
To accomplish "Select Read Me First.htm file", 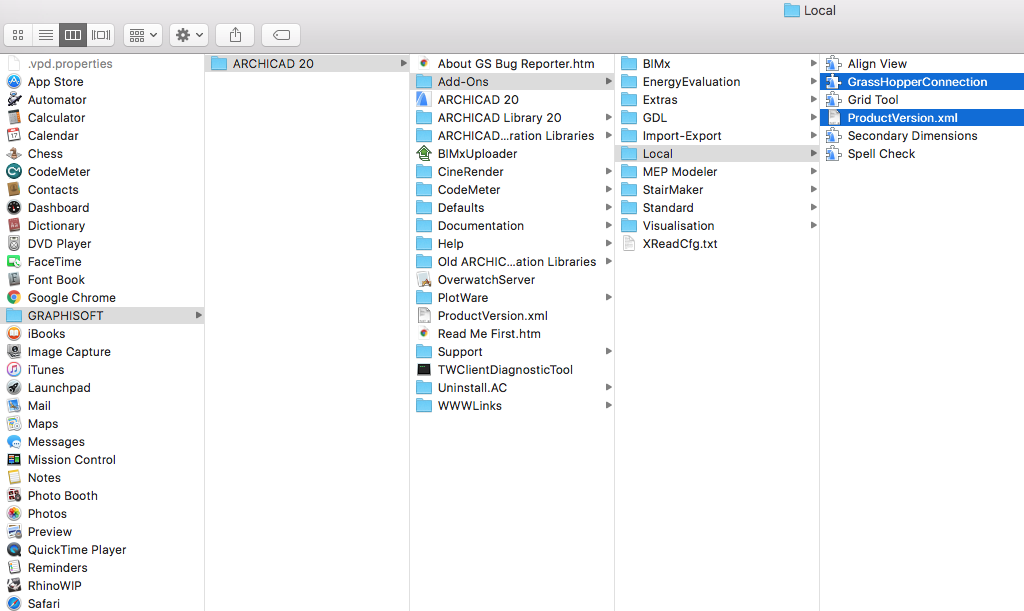I will 489,334.
